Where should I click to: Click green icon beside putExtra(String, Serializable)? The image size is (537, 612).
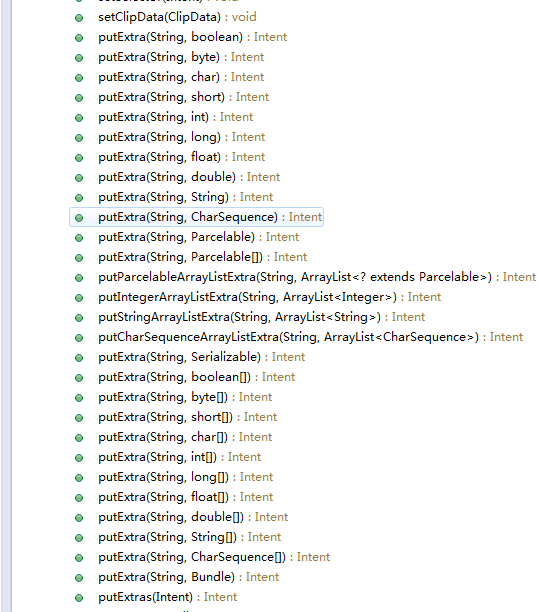click(79, 358)
